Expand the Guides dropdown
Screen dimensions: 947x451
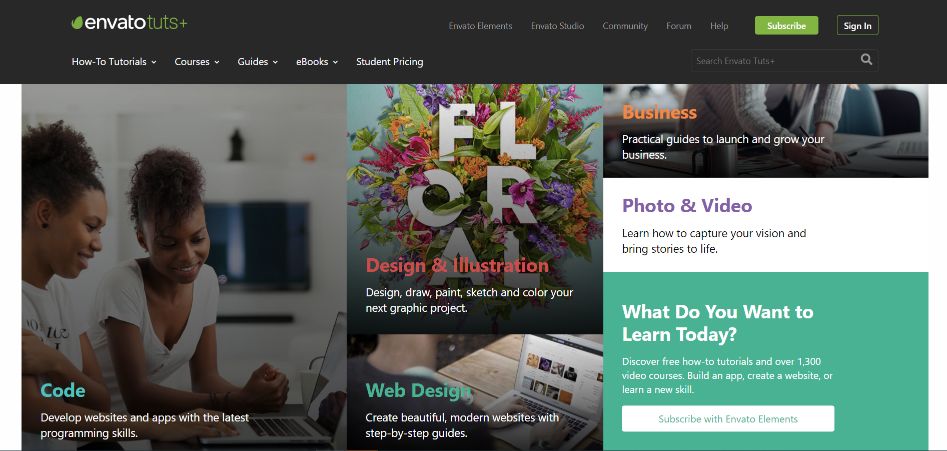click(x=257, y=62)
